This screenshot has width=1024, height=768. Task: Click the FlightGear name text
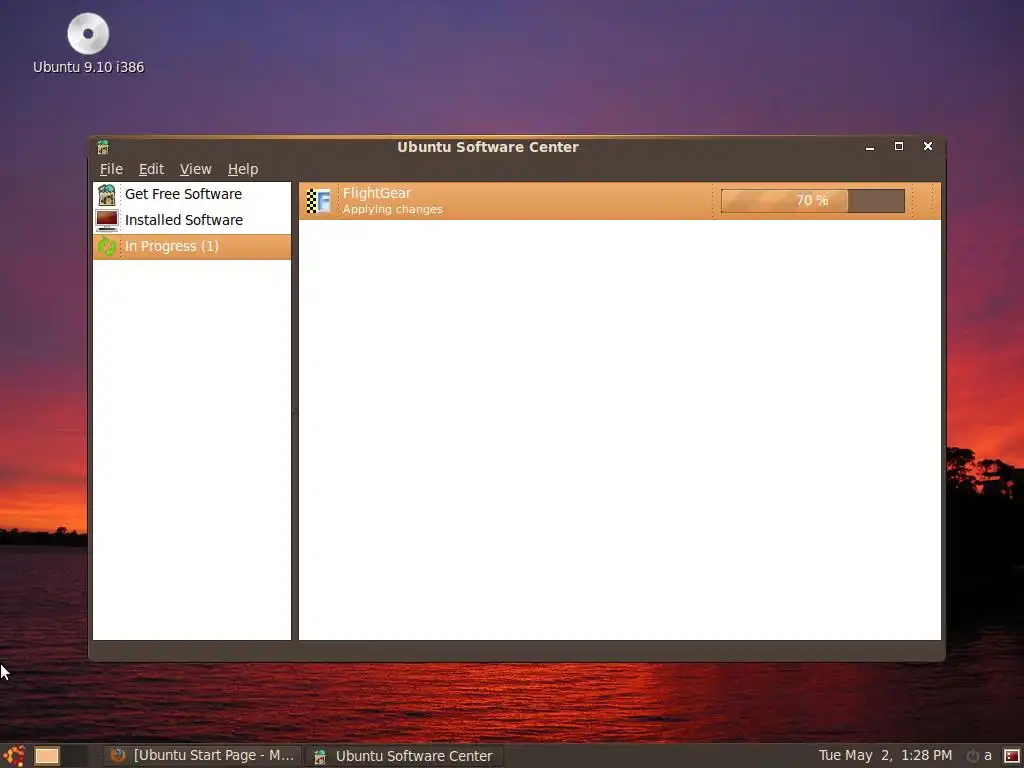(377, 193)
